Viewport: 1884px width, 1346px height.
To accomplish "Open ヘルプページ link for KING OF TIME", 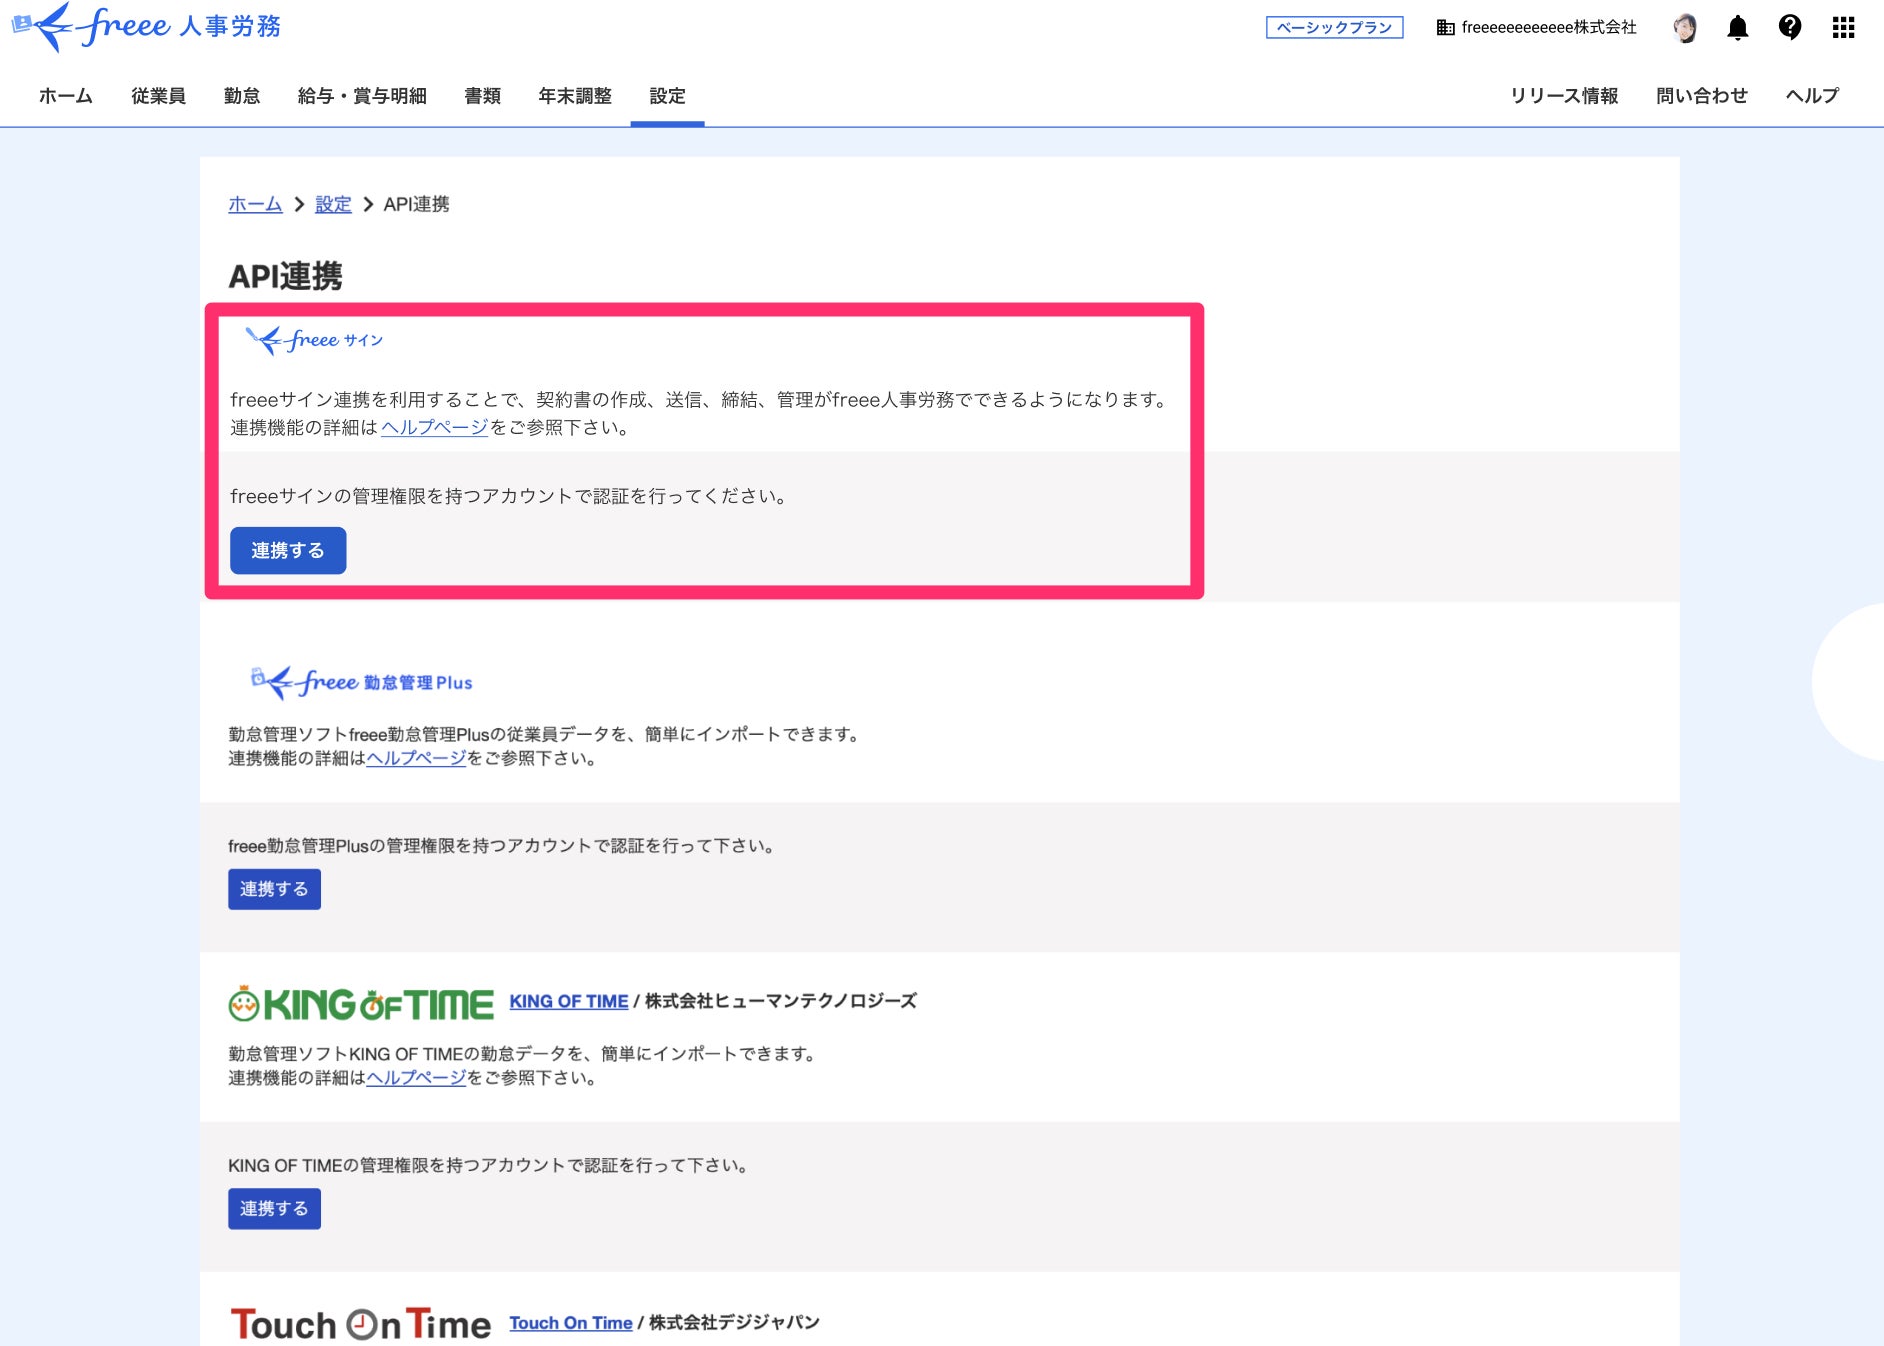I will point(416,1078).
